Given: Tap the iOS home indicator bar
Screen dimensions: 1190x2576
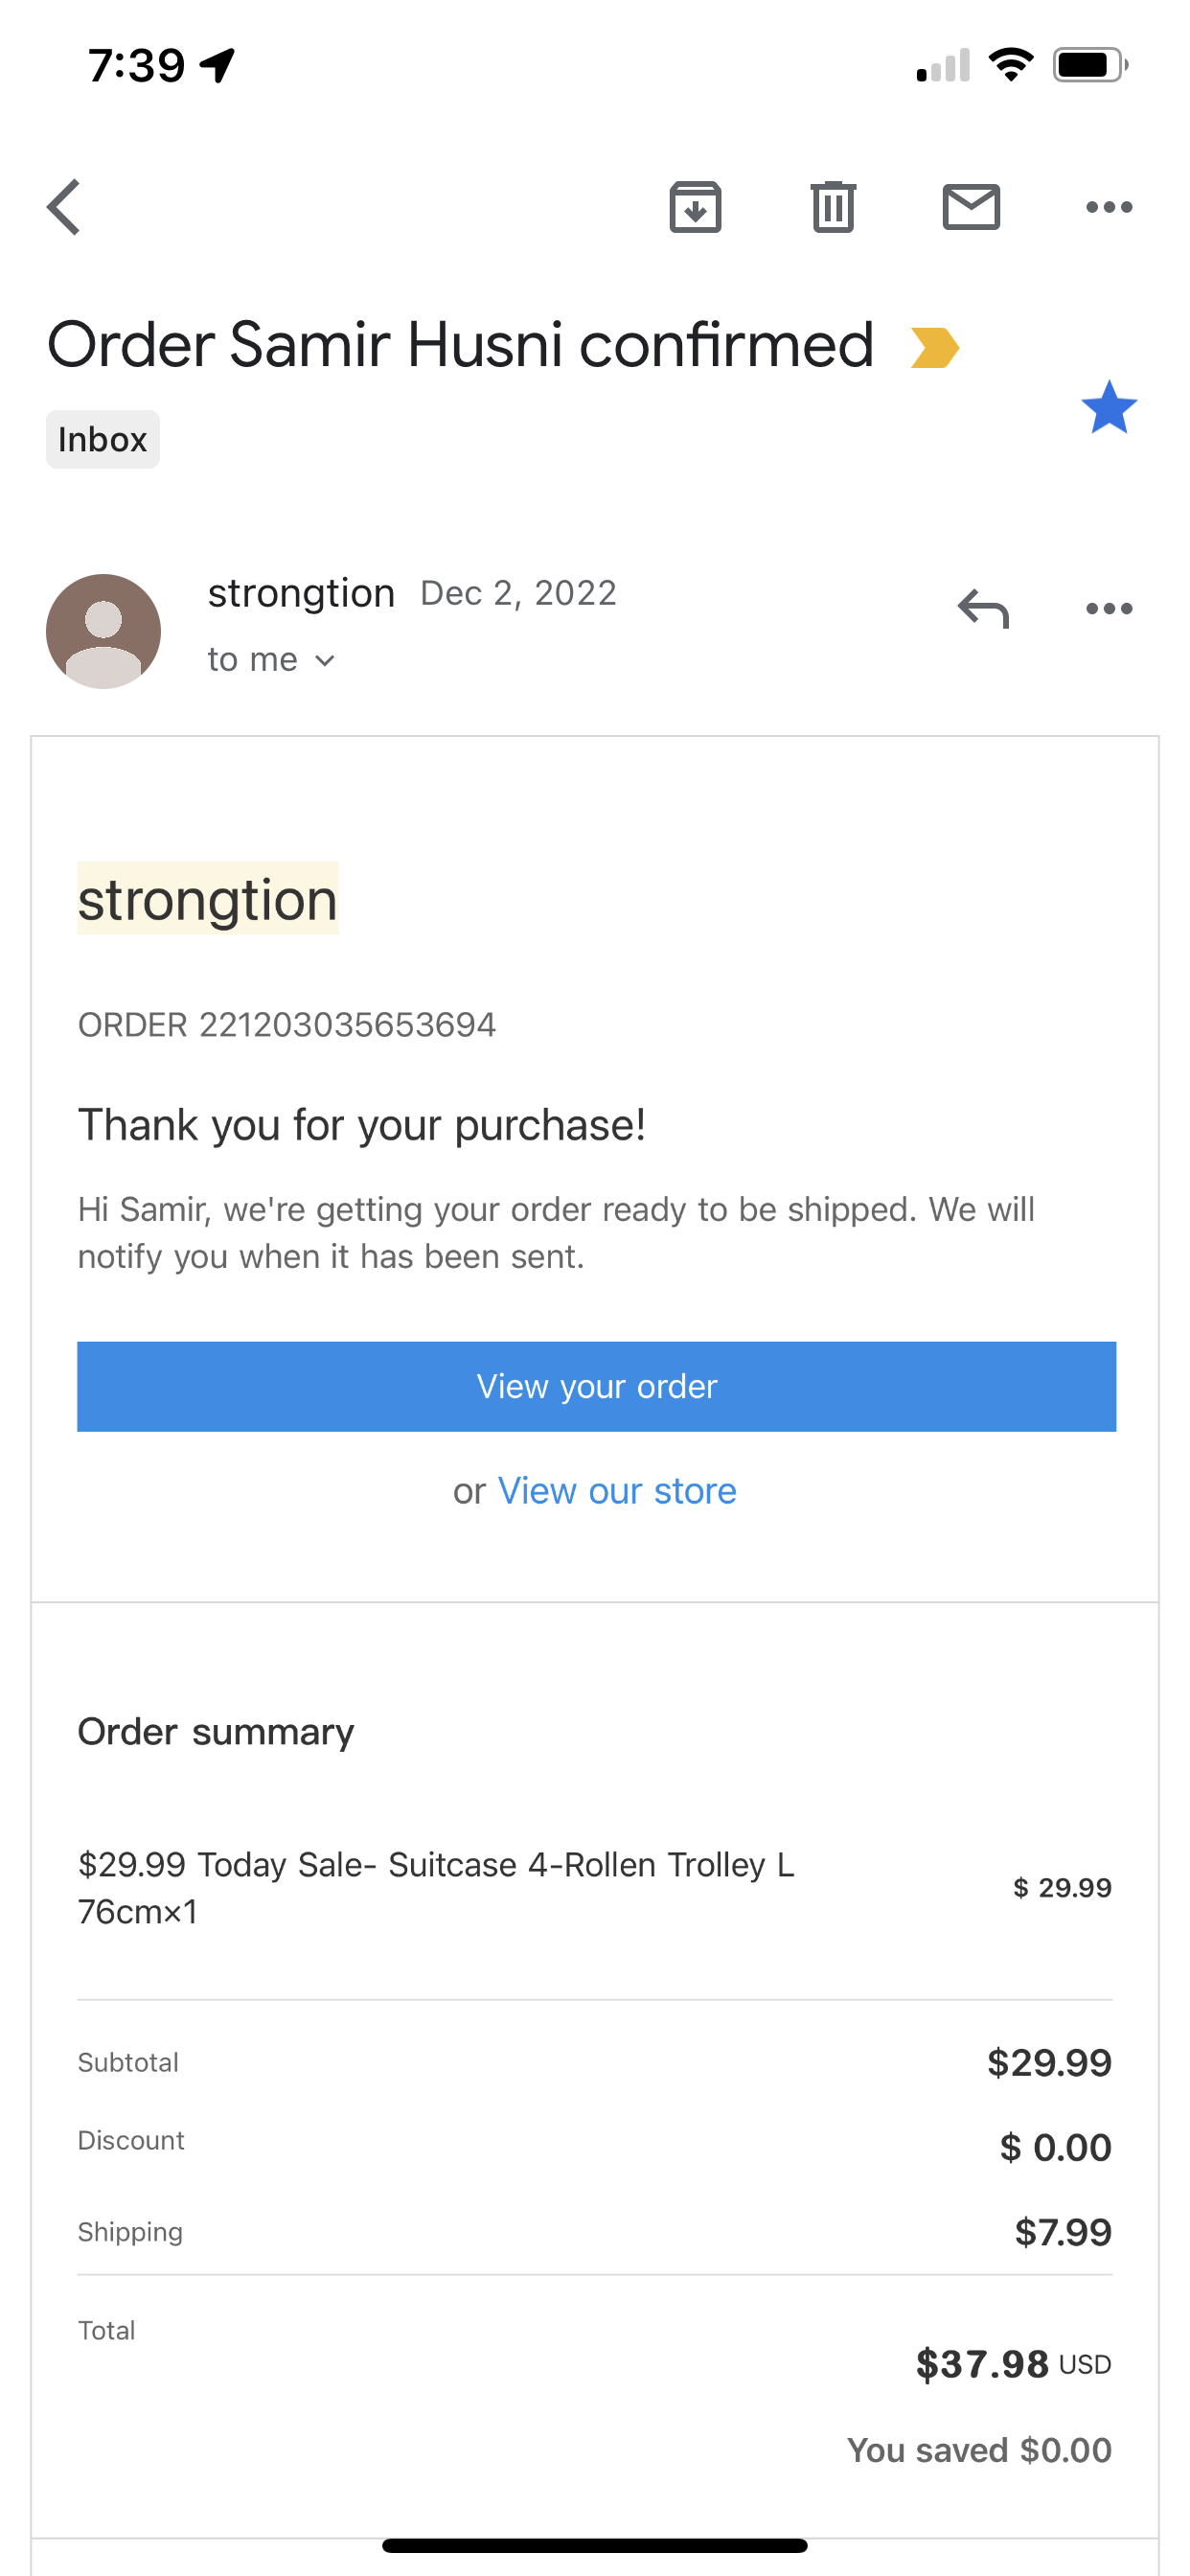Looking at the screenshot, I should coord(595,2545).
